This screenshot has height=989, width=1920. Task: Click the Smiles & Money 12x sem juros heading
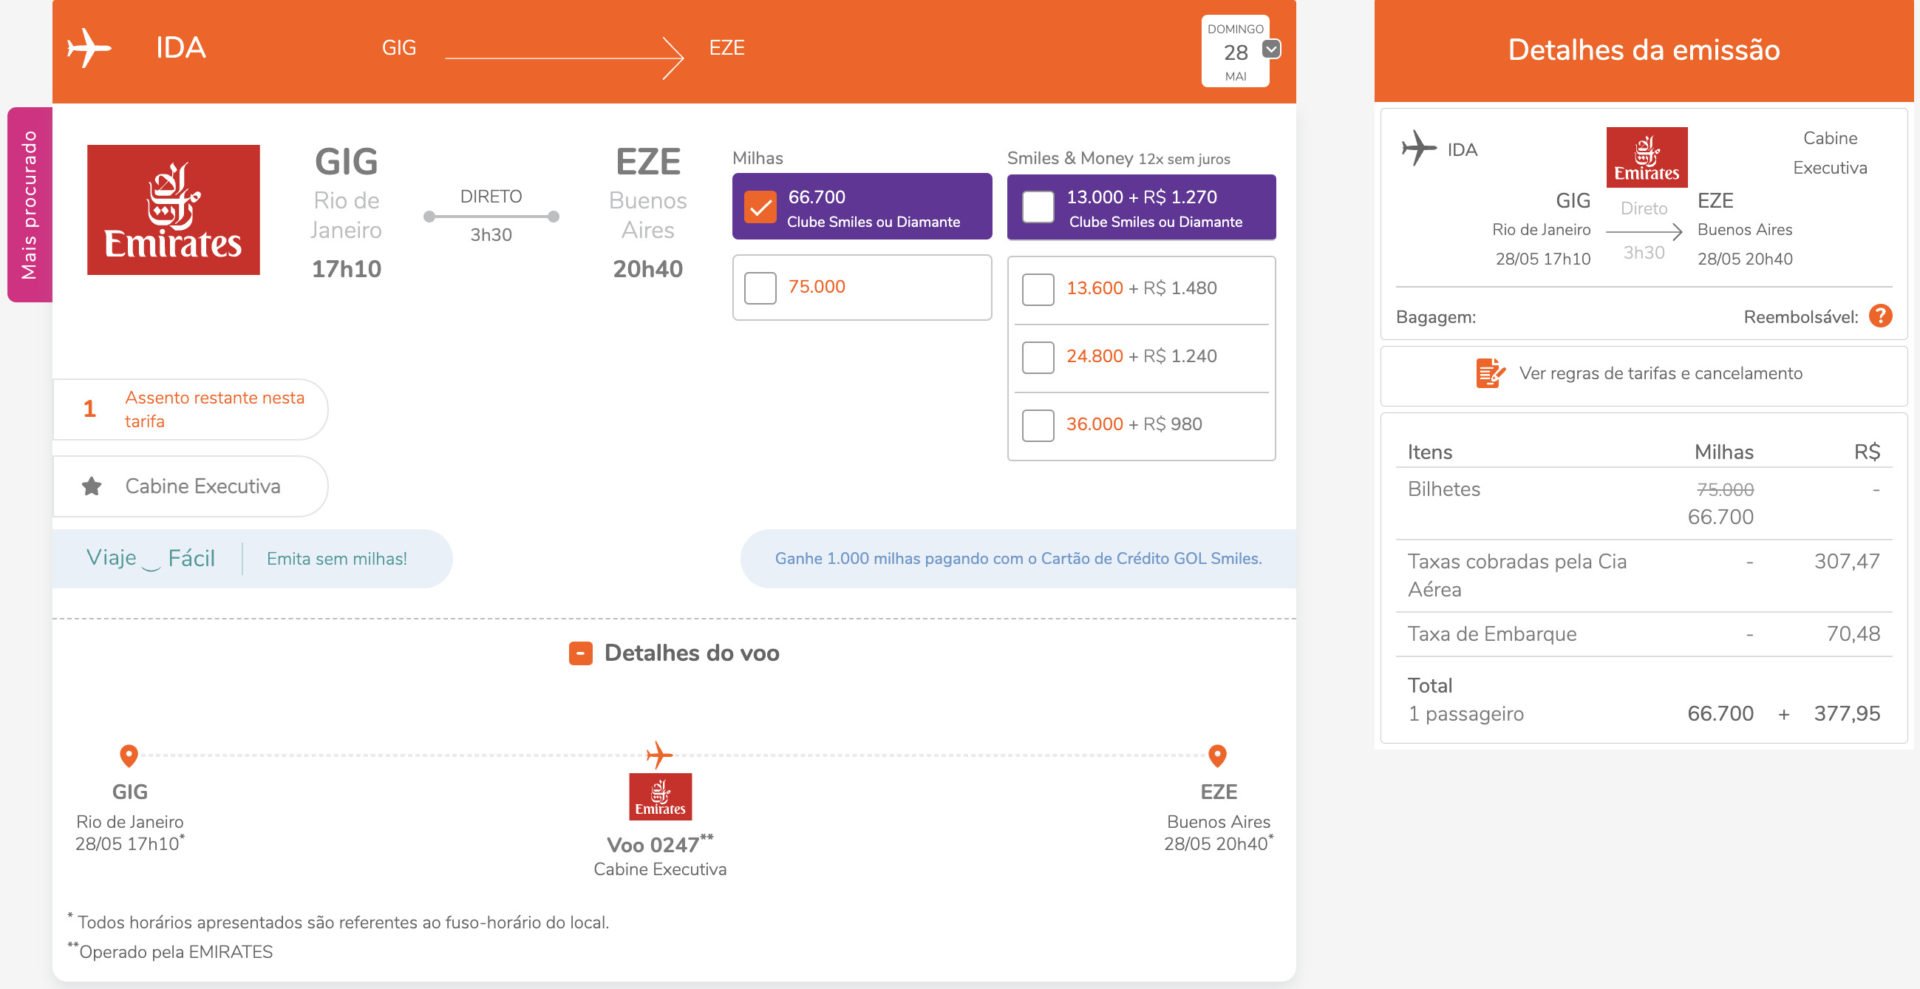(x=1118, y=158)
